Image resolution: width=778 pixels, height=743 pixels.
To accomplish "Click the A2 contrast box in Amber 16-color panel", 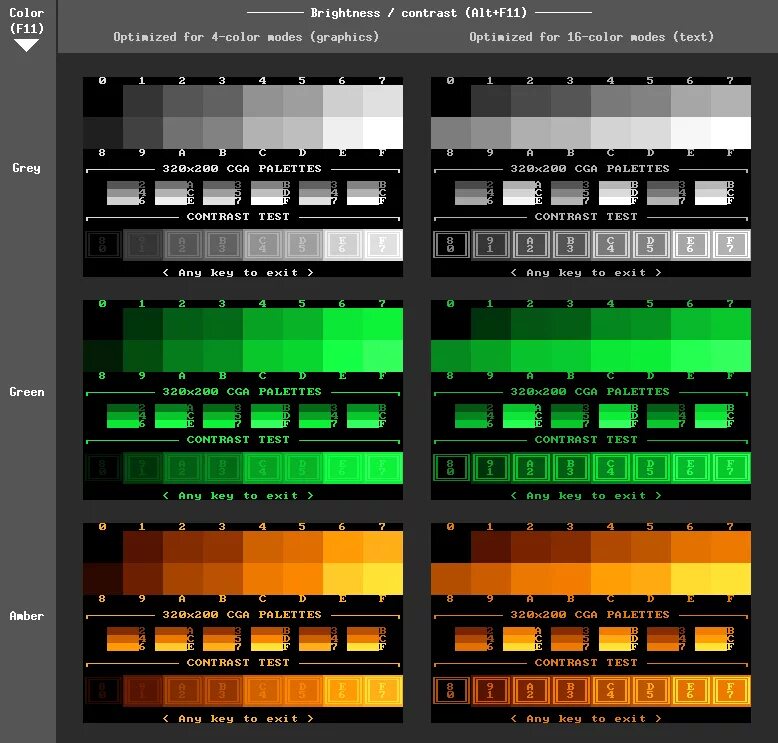I will 530,690.
